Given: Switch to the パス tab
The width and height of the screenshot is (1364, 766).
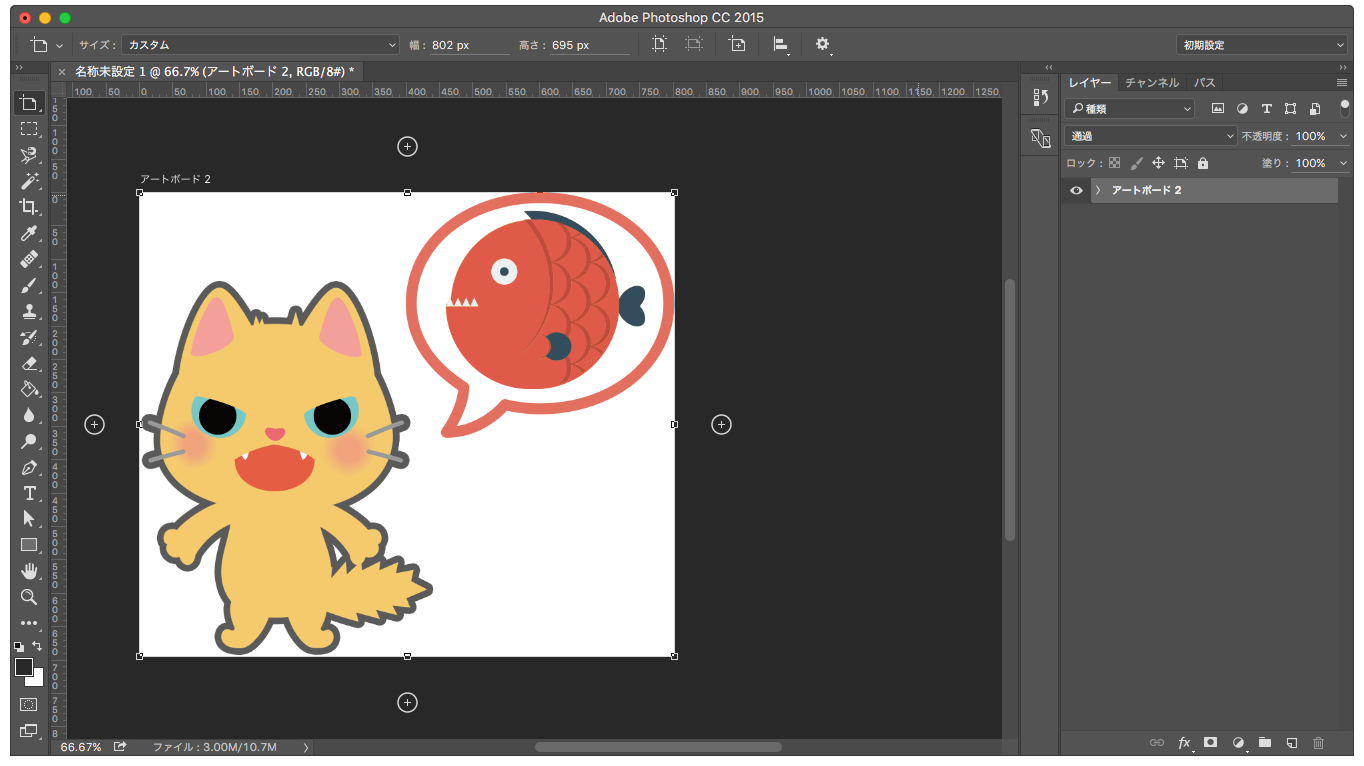Looking at the screenshot, I should 1204,83.
